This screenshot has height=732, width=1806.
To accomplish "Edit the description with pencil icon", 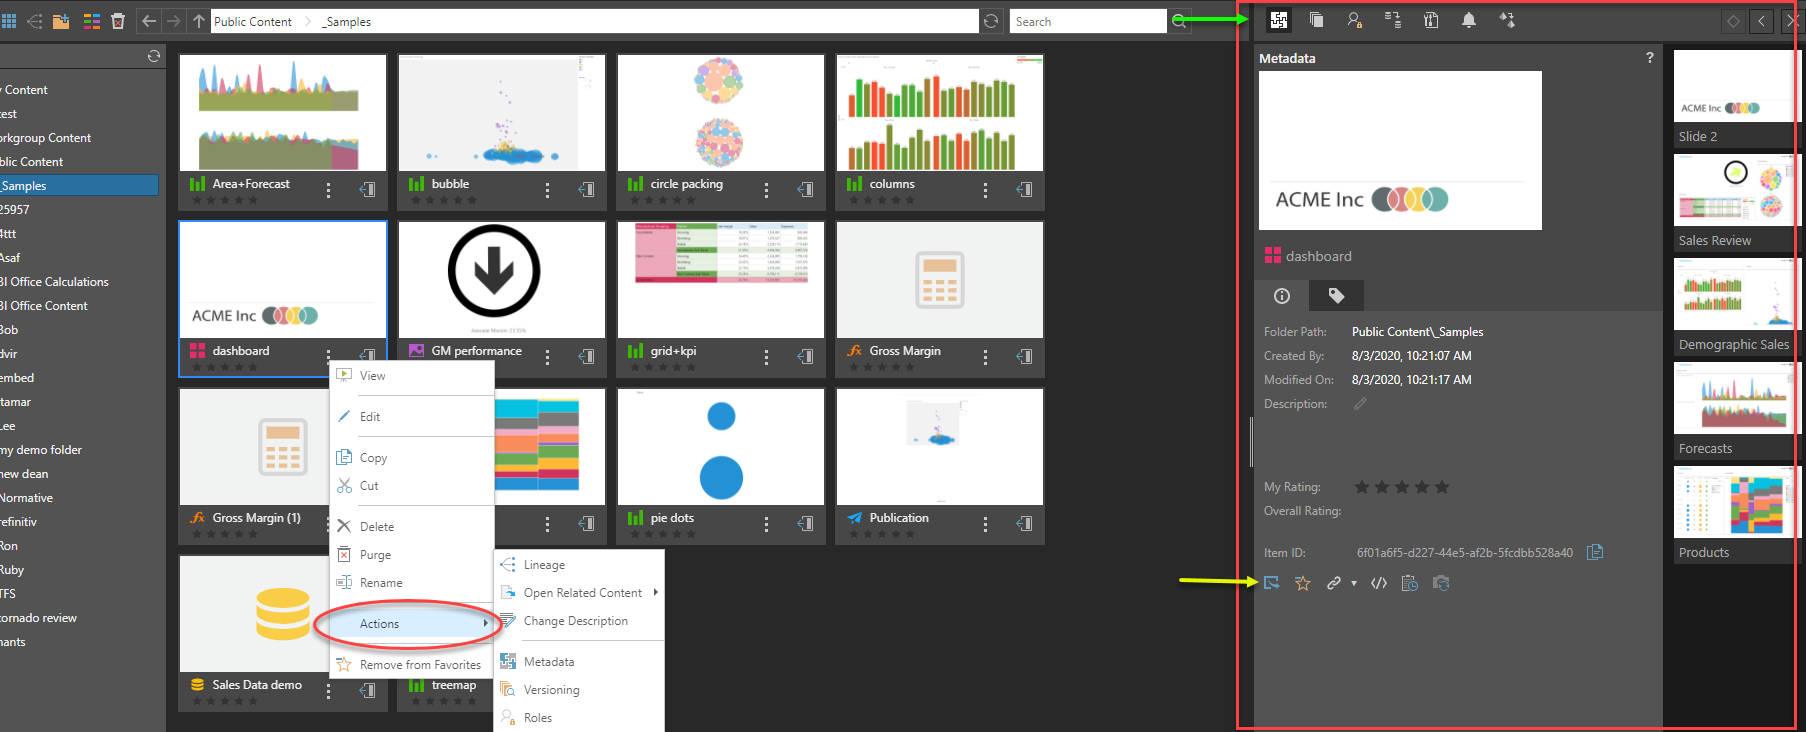I will pyautogui.click(x=1360, y=404).
